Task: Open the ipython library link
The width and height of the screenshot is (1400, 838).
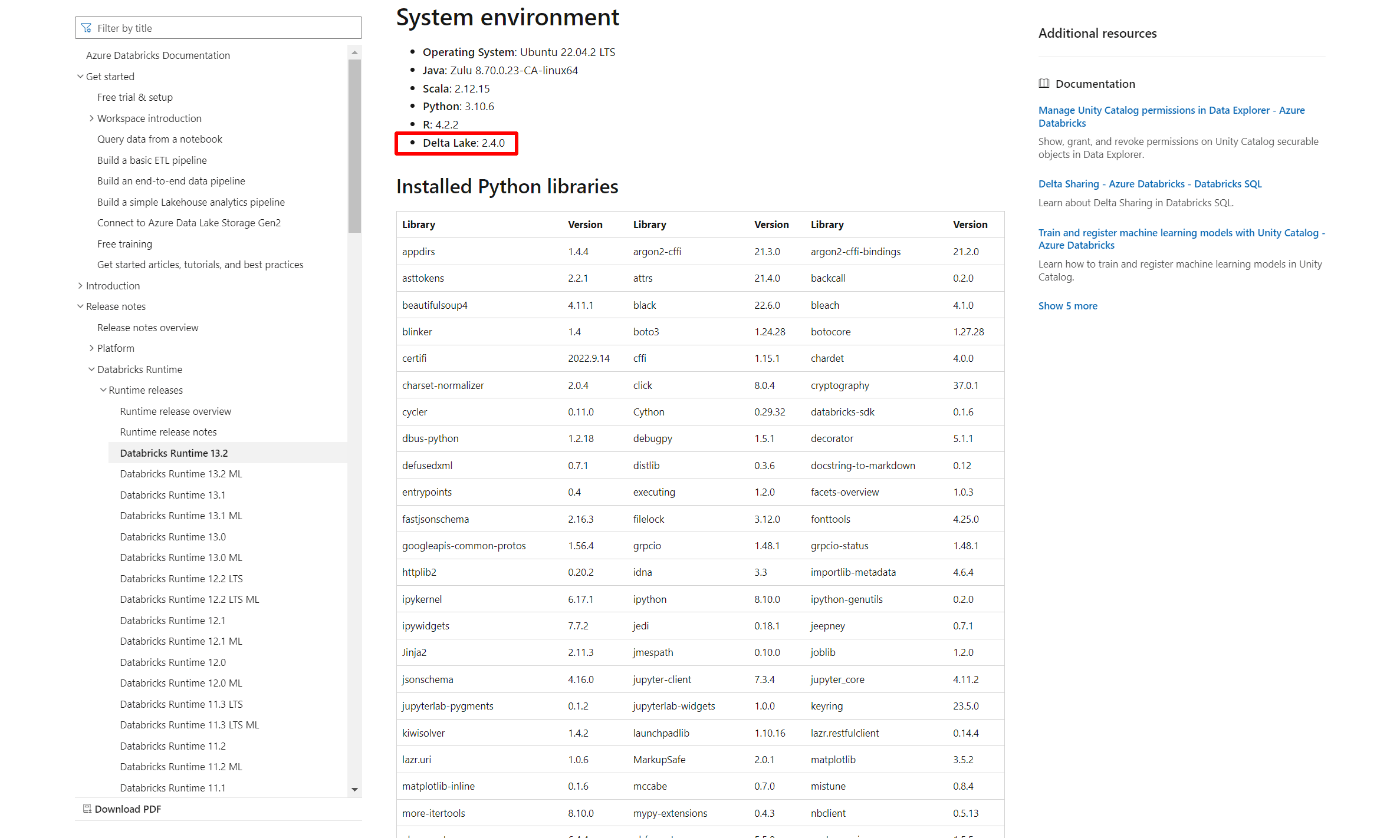Action: (x=649, y=598)
